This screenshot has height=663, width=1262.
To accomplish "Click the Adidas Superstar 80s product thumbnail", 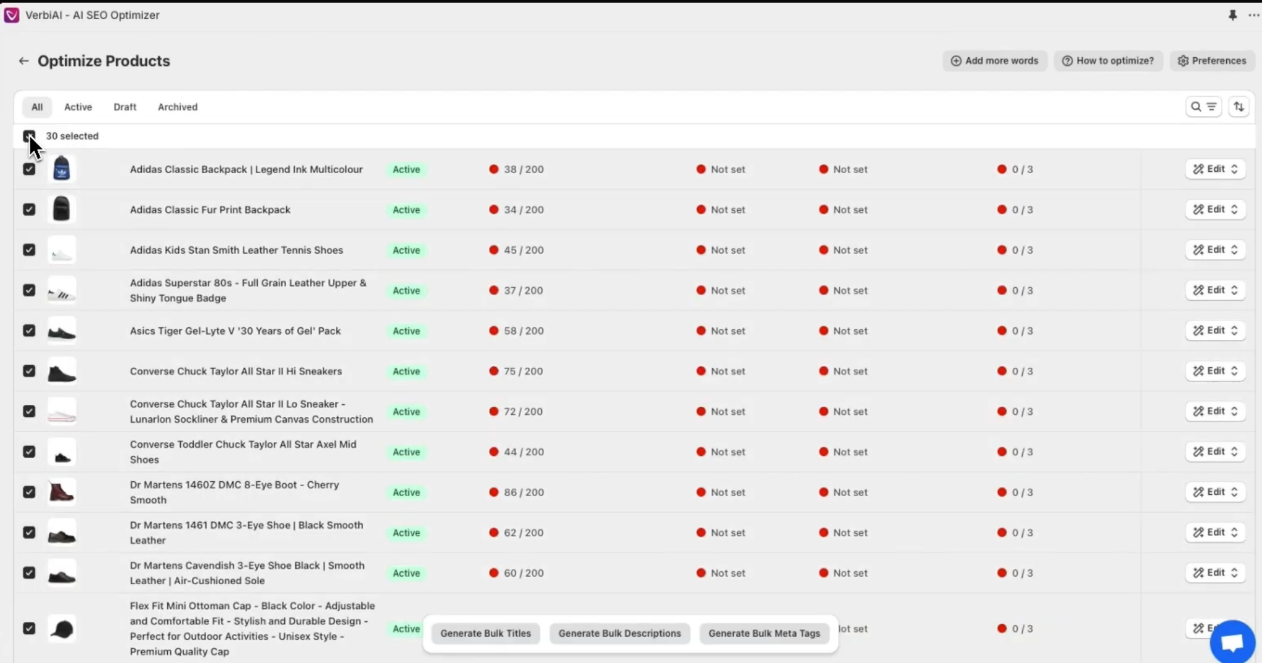I will point(62,290).
